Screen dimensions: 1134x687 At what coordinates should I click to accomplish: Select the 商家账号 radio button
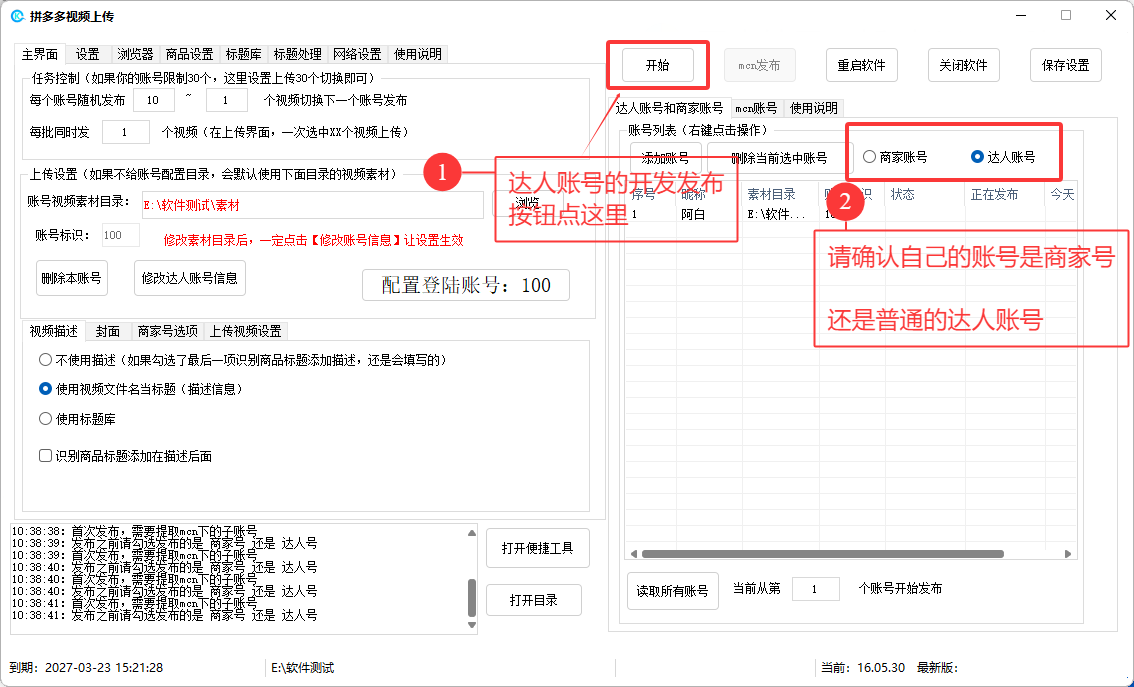pos(895,157)
